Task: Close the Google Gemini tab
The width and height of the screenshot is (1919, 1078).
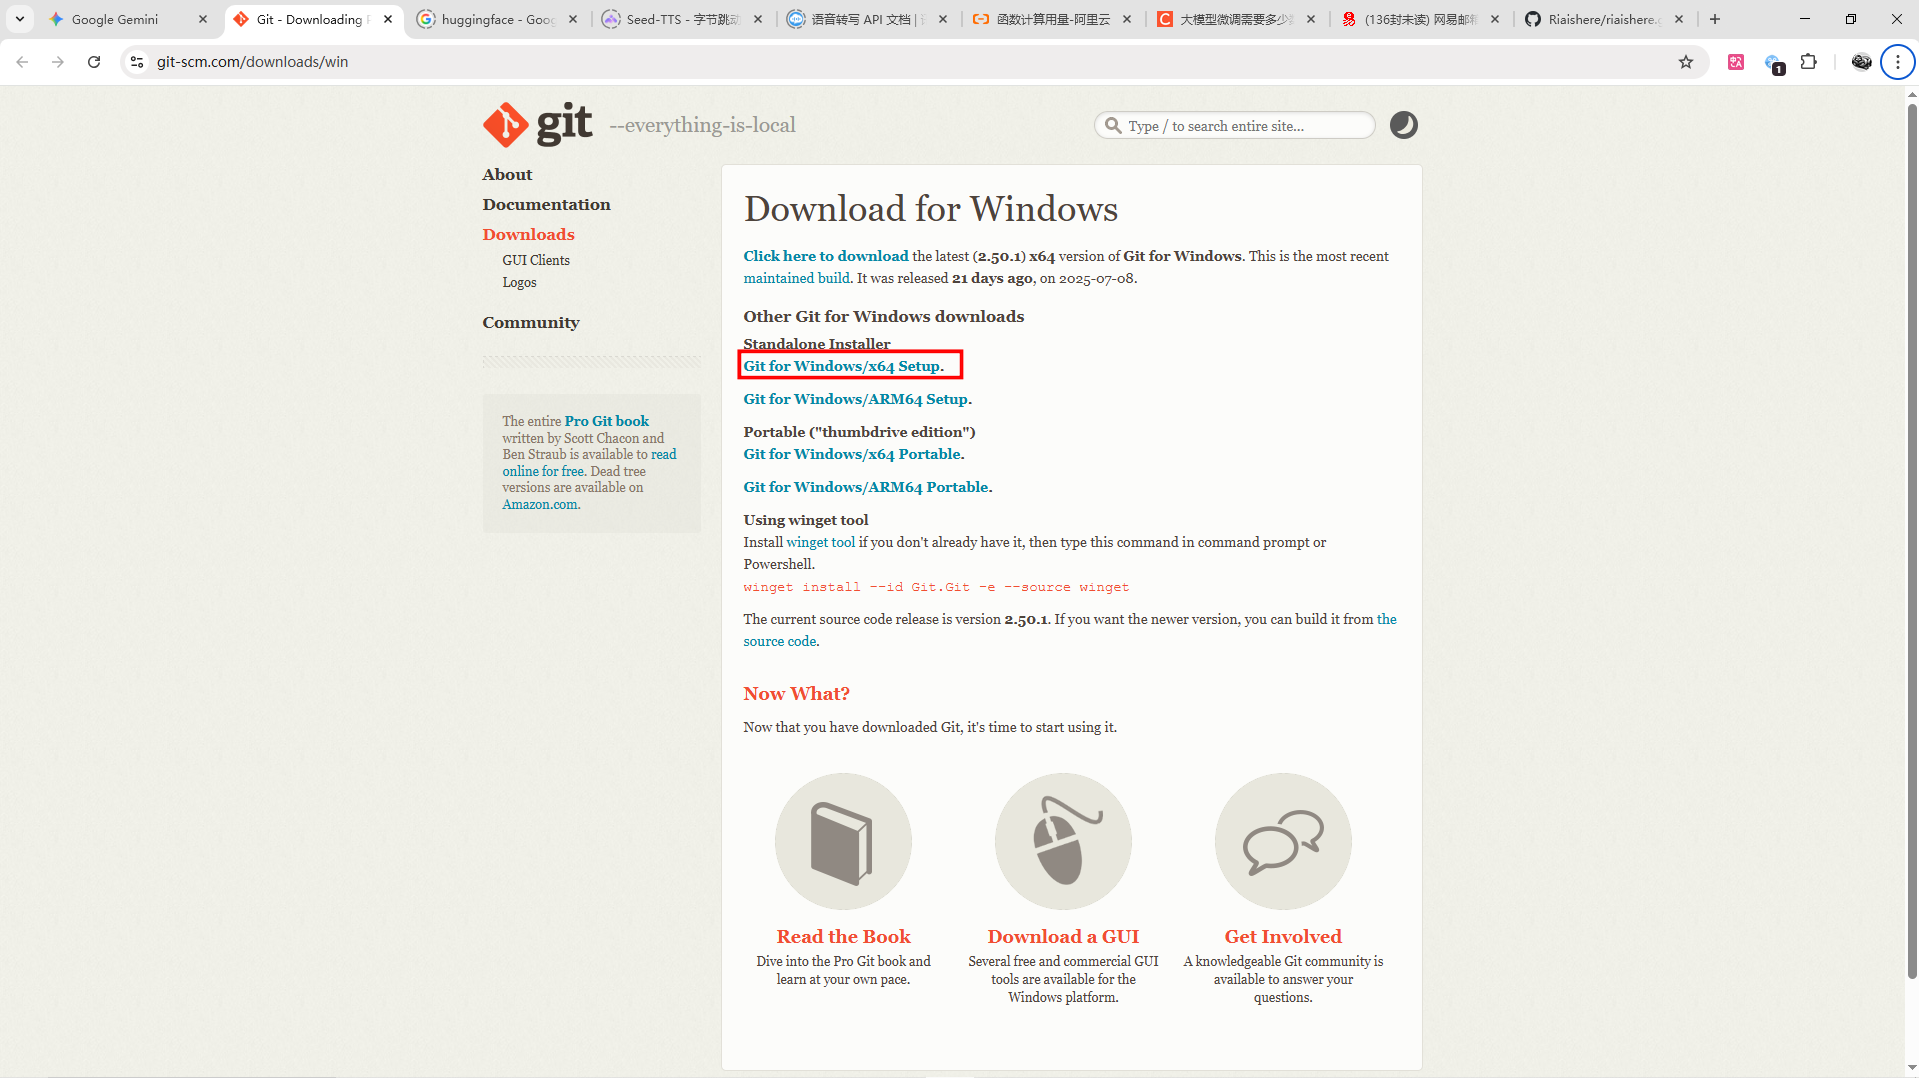Action: tap(203, 19)
